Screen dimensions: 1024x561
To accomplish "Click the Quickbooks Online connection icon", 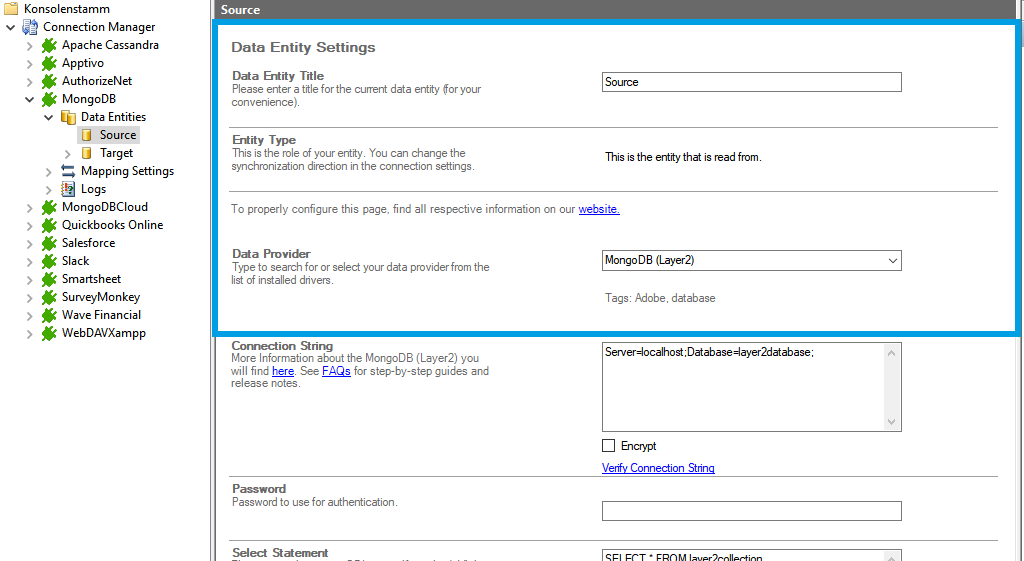I will tap(49, 225).
